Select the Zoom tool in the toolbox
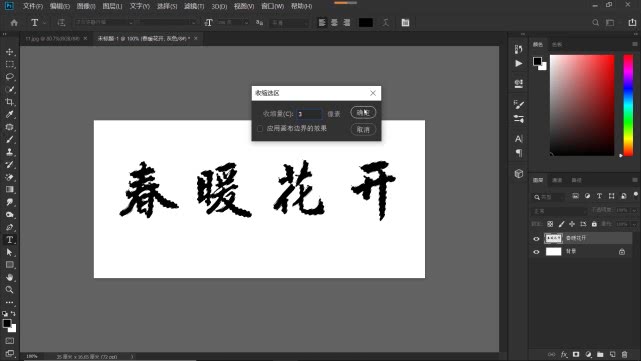 point(9,290)
